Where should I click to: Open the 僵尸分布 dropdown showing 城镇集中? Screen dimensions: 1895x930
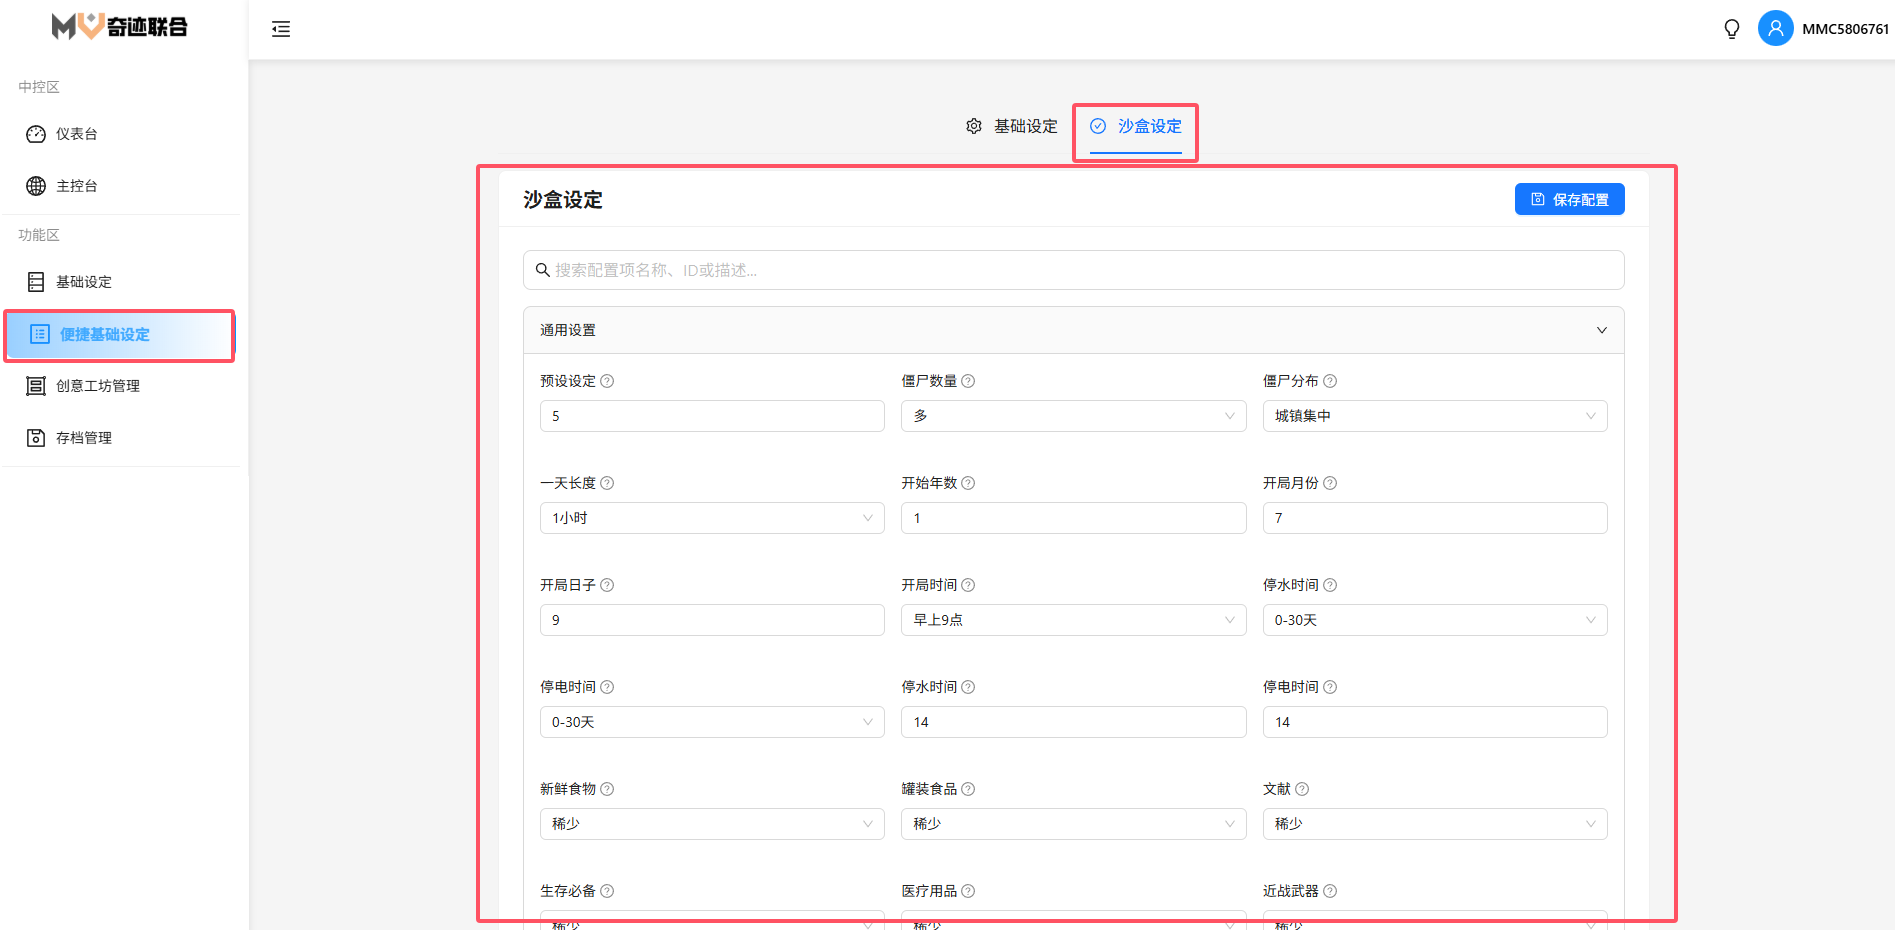1434,416
